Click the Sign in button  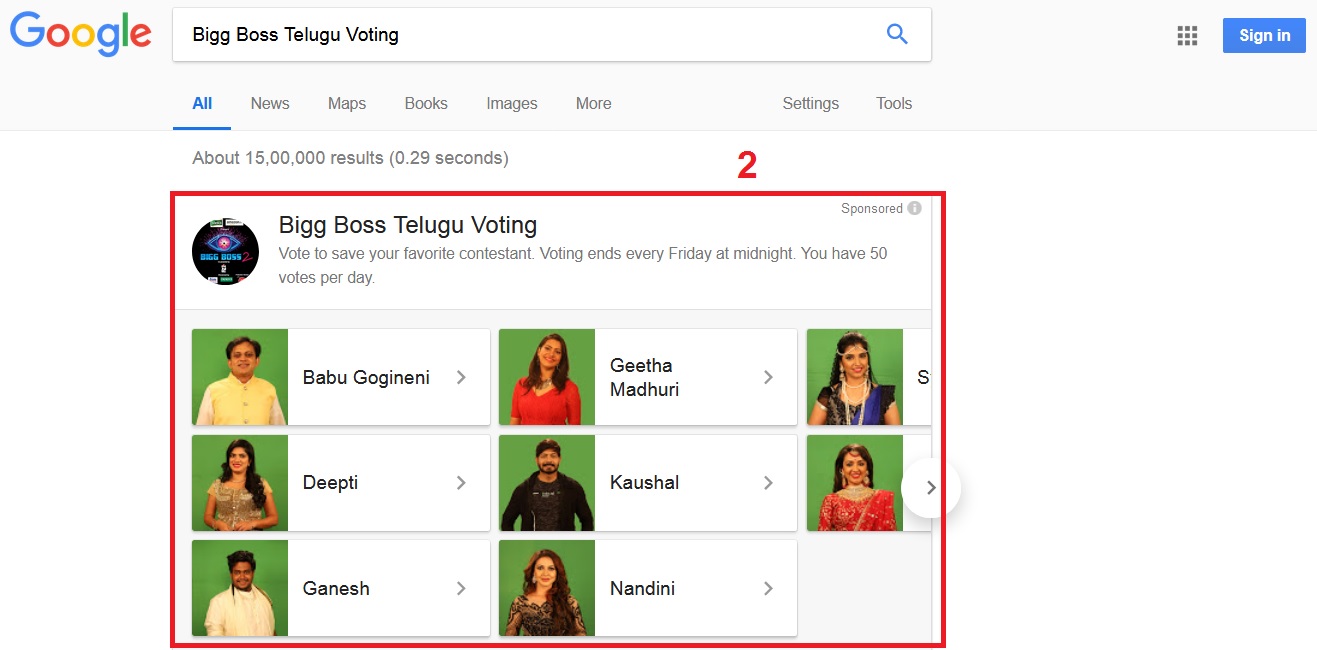coord(1264,36)
